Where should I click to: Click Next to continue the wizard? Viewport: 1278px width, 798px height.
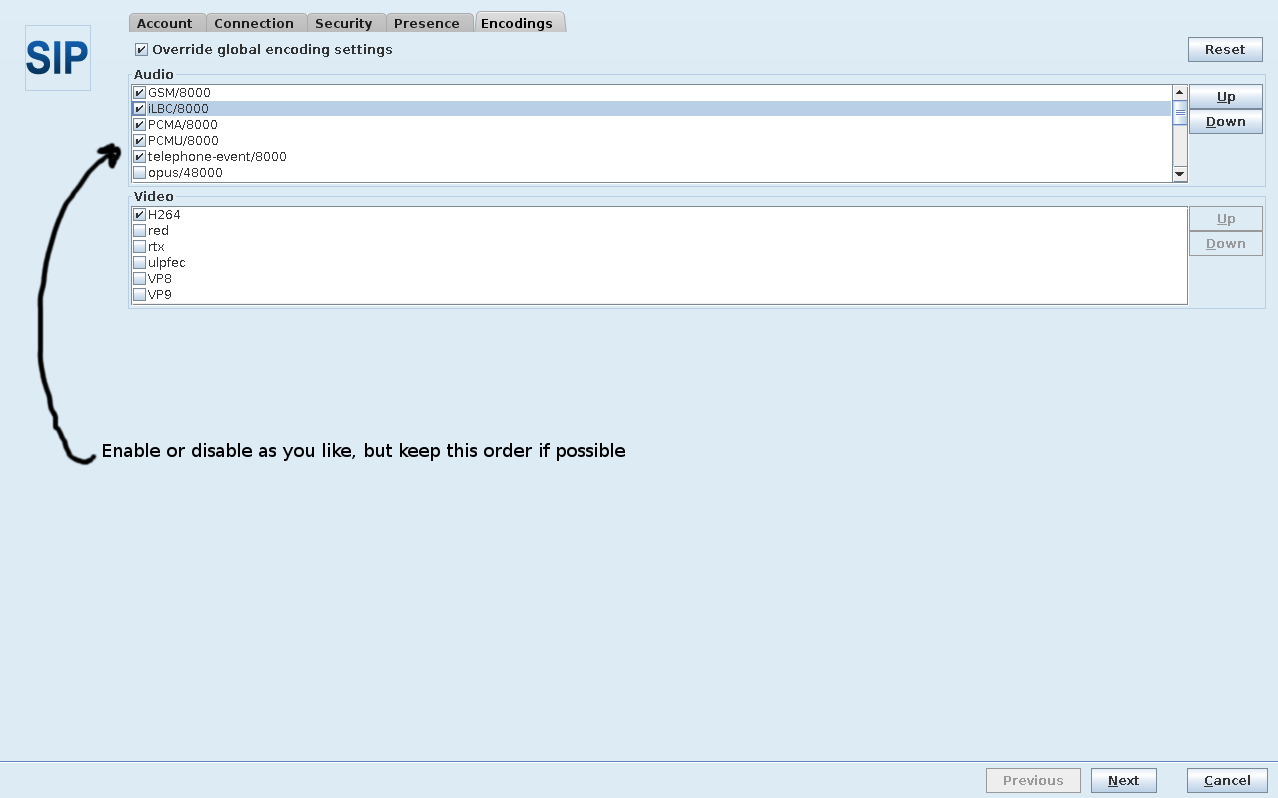click(x=1123, y=781)
